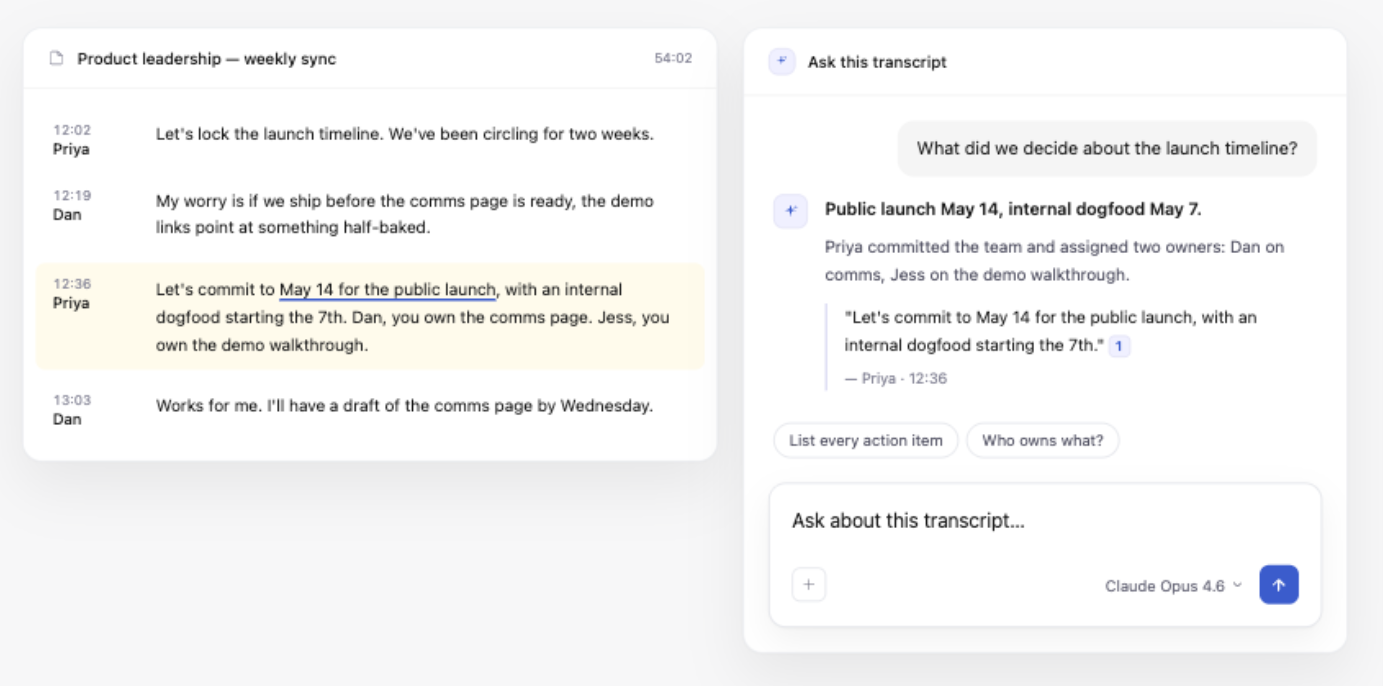
Task: Click the underlined "May 14 for the public launch" text
Action: pyautogui.click(x=387, y=290)
